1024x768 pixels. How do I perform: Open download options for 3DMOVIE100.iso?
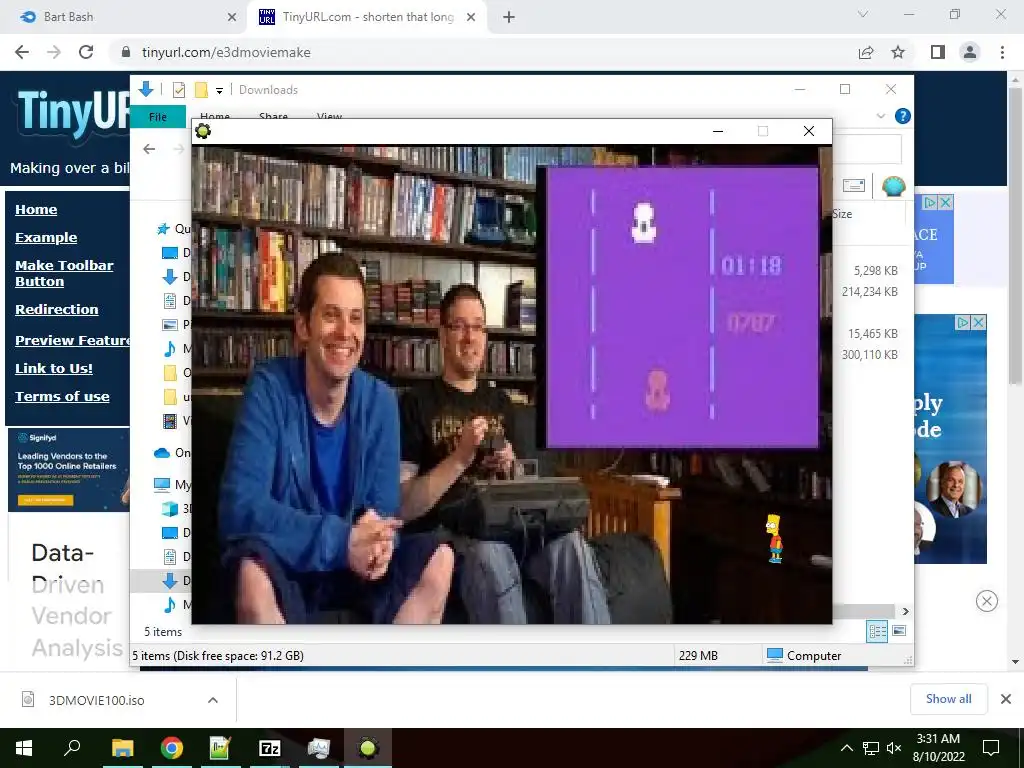pos(213,700)
